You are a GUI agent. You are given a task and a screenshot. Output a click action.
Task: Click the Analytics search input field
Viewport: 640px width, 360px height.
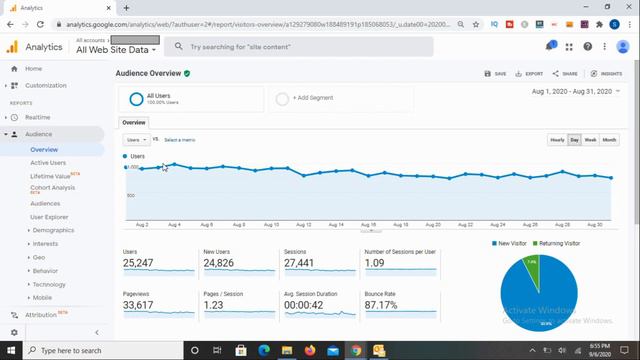[x=299, y=47]
